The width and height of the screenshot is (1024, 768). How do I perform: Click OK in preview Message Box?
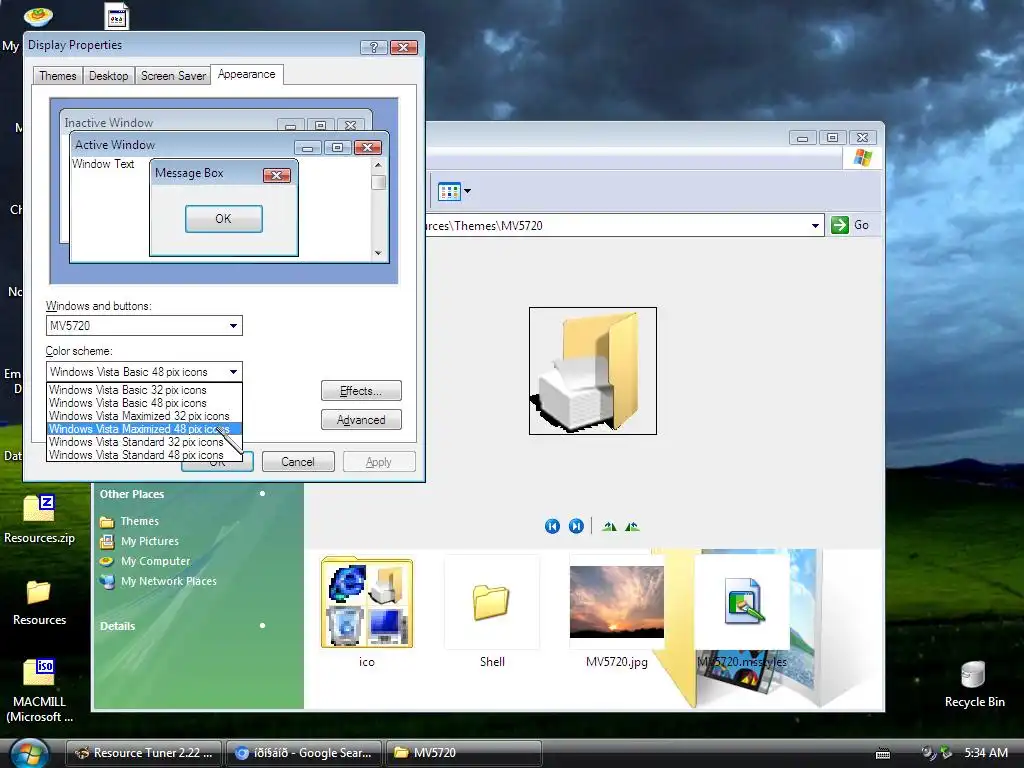point(223,219)
